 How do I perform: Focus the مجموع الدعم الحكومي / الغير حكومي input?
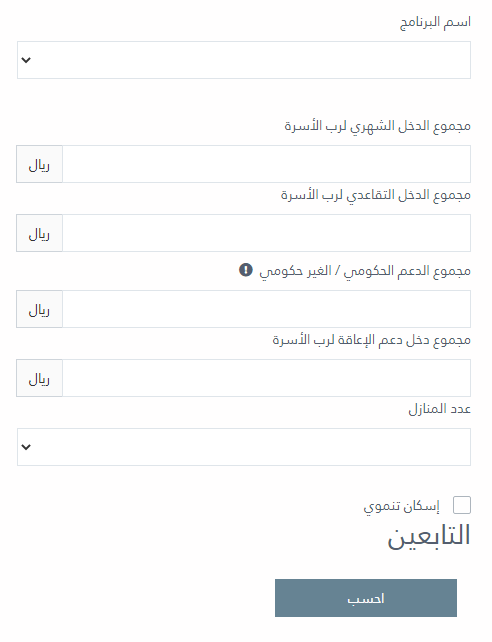[x=266, y=309]
